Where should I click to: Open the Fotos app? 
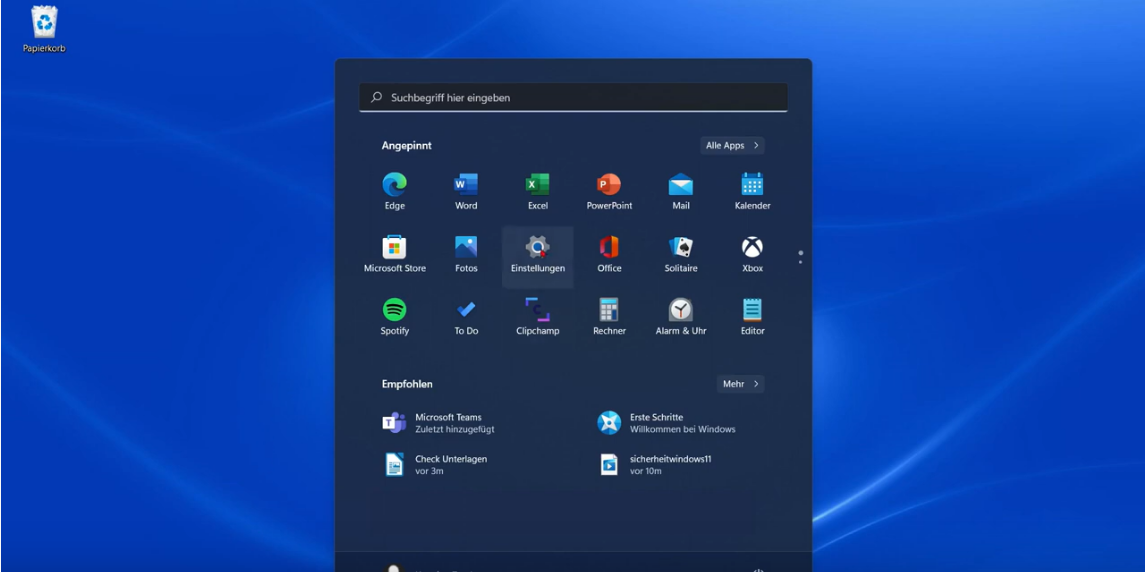466,254
